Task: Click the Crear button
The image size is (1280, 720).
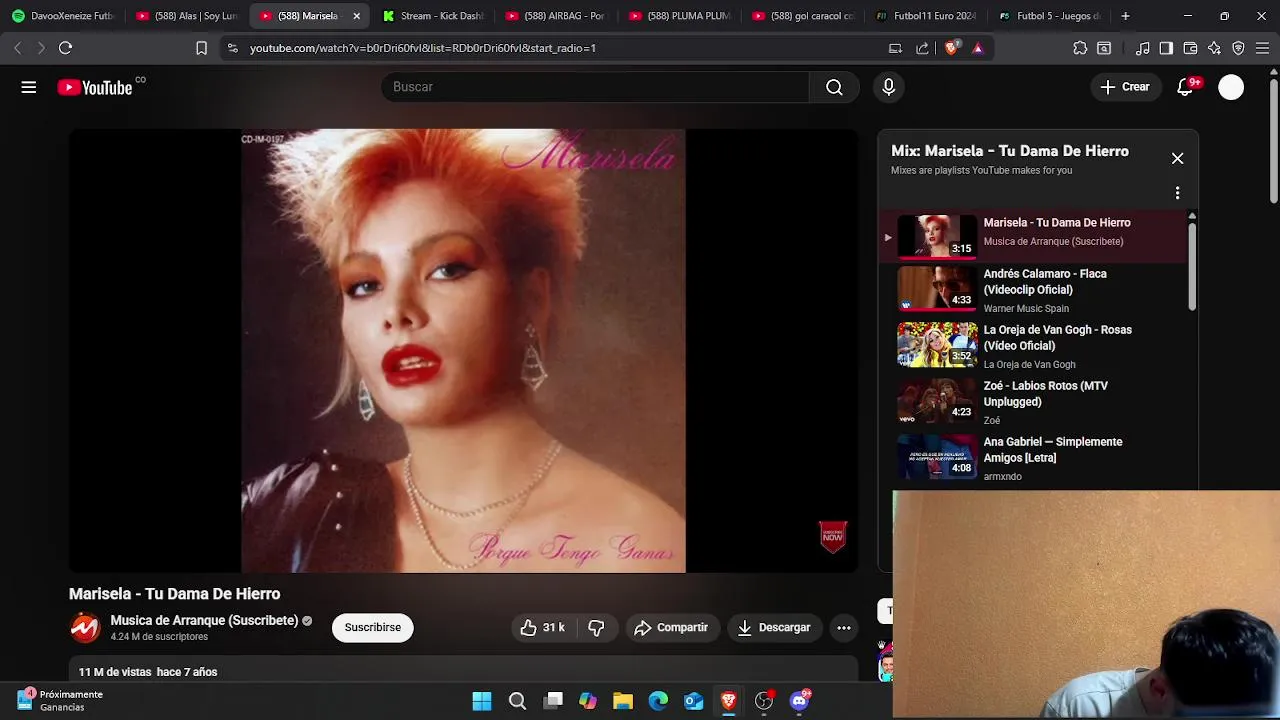Action: click(x=1125, y=87)
